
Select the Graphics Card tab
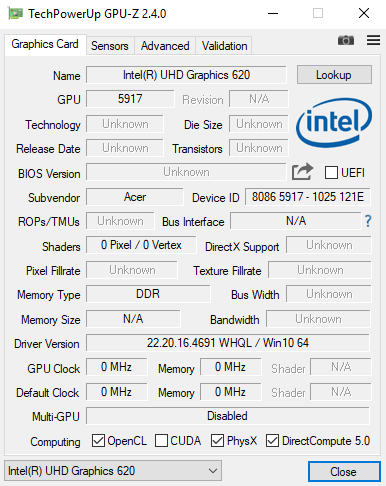pyautogui.click(x=45, y=44)
